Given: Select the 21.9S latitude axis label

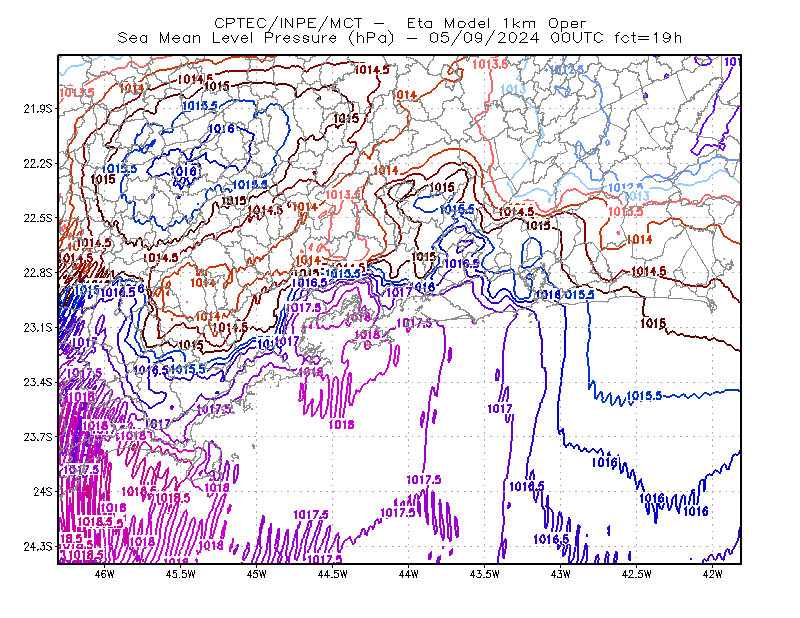Looking at the screenshot, I should [x=38, y=109].
